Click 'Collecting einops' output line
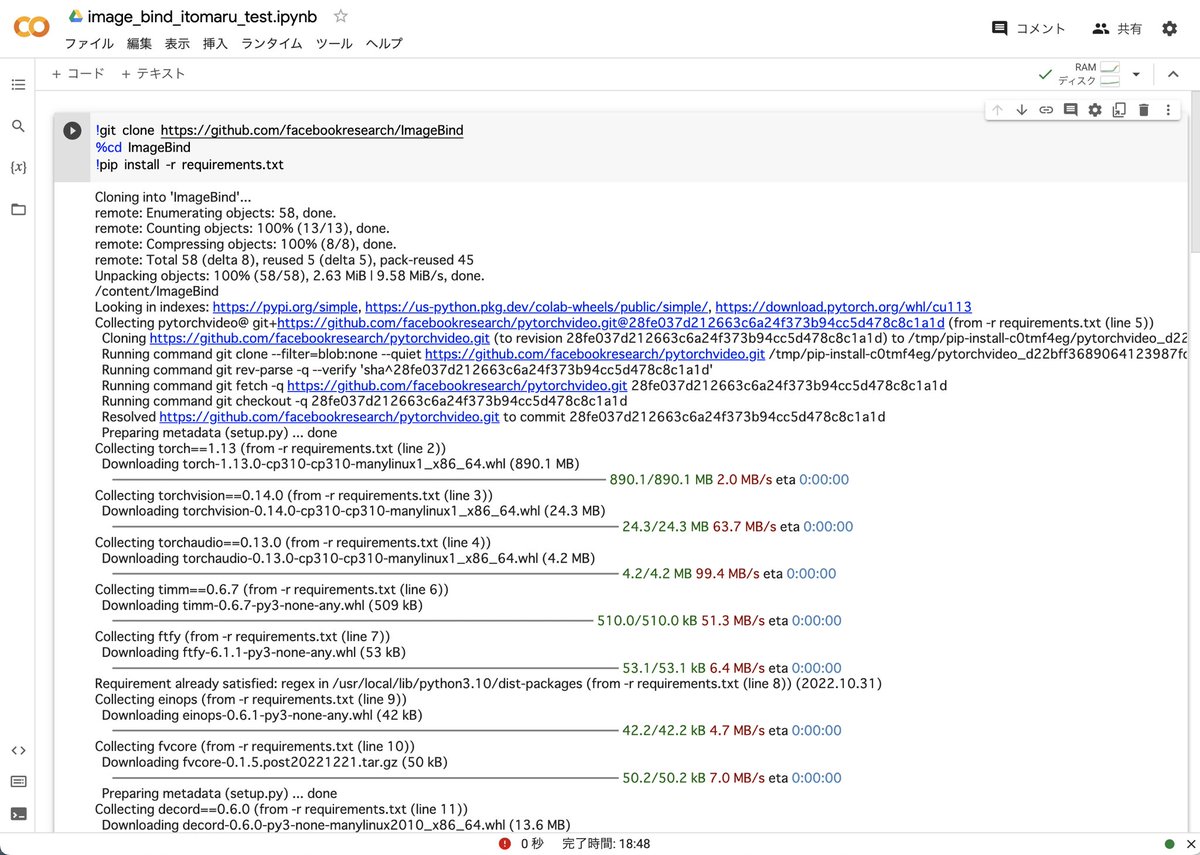The image size is (1200, 855). point(251,700)
